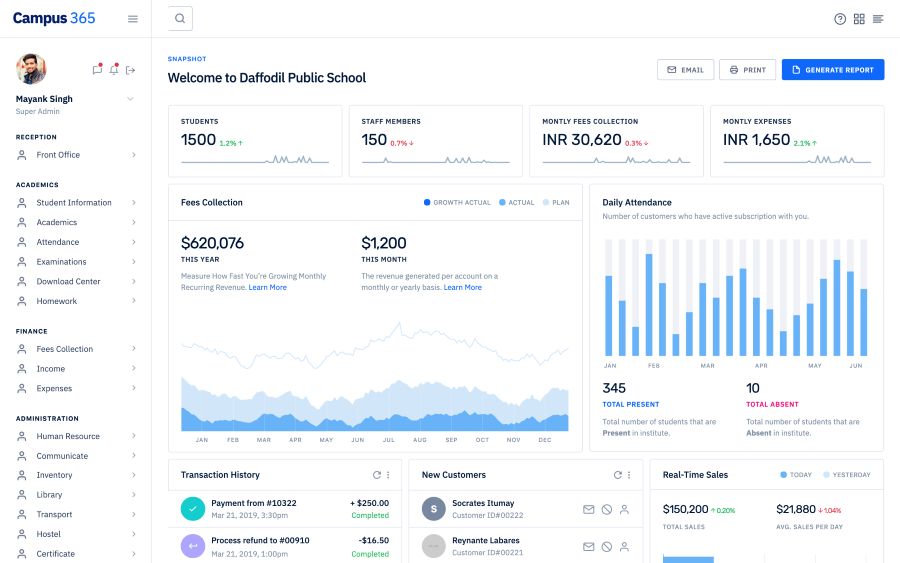Click the 'INR 30,620' fees value
The width and height of the screenshot is (900, 563).
coord(582,139)
